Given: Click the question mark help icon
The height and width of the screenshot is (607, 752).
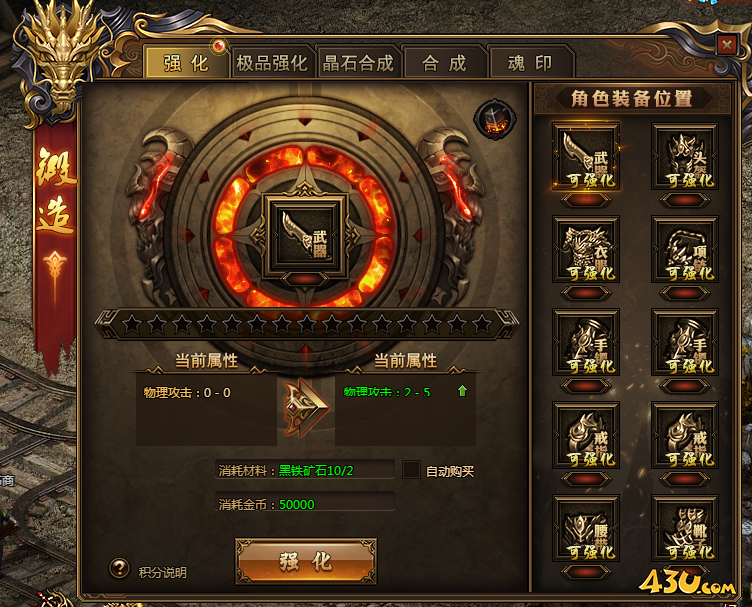Looking at the screenshot, I should click(x=119, y=569).
